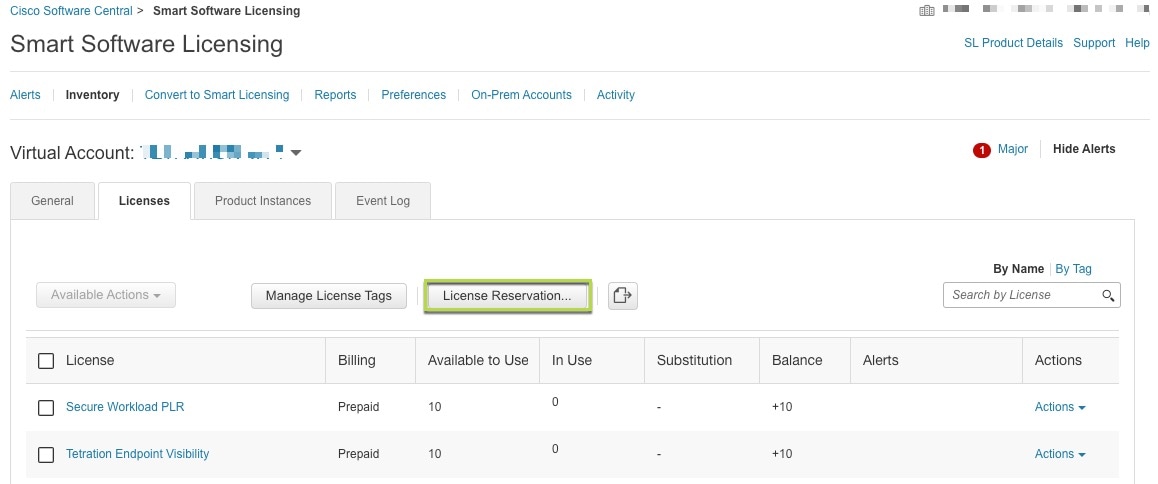
Task: Click the search magnifier icon
Action: pyautogui.click(x=1108, y=296)
